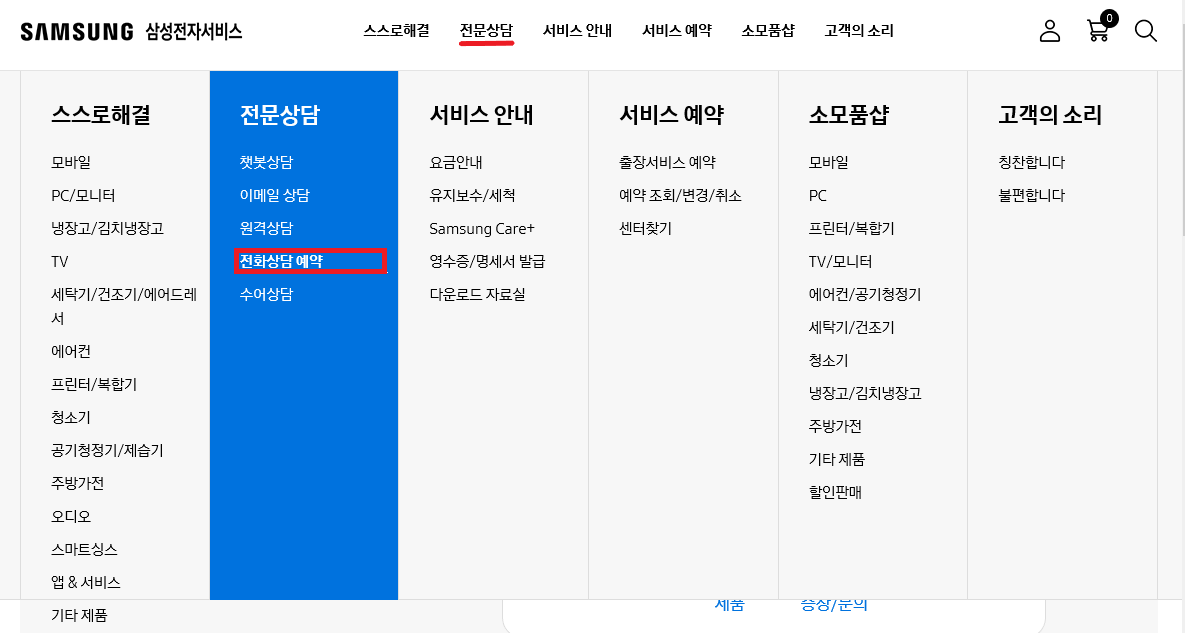Click the 서비스 예약 column heading
Screen dimensions: 1185x633
point(671,115)
